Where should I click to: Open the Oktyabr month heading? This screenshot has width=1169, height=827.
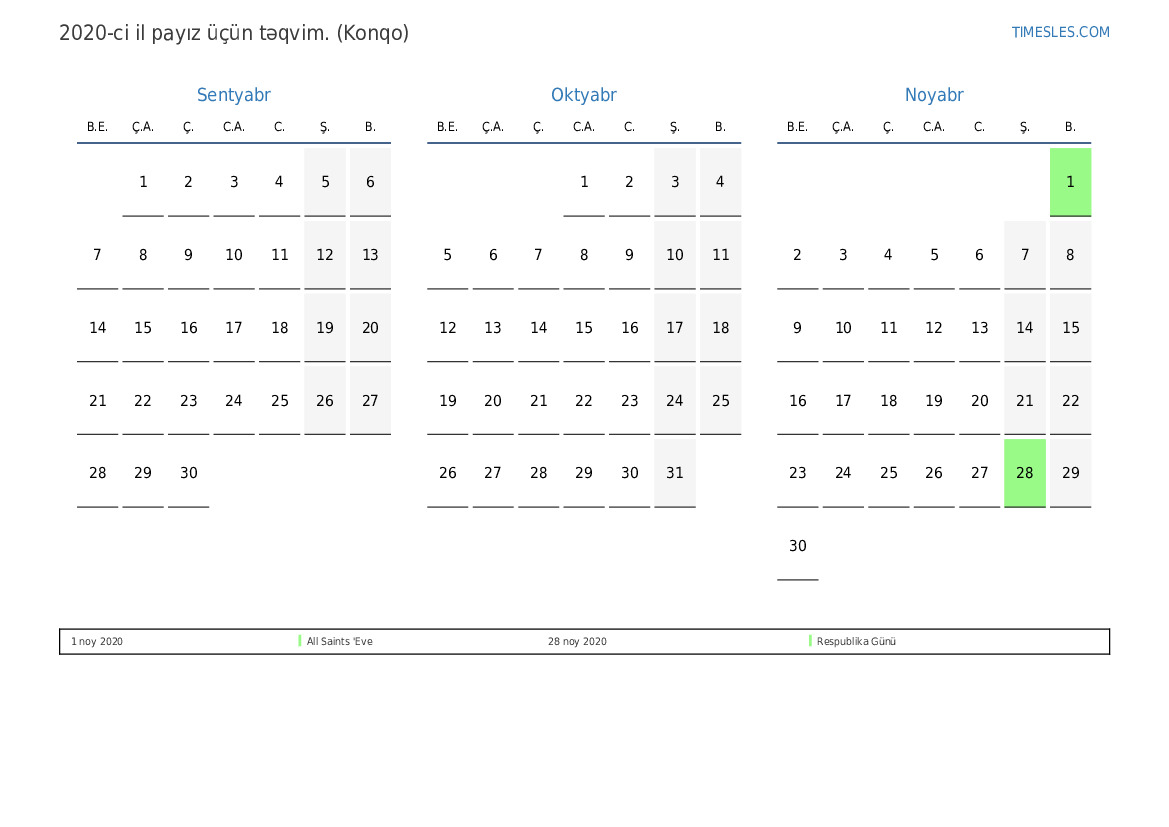coord(583,95)
